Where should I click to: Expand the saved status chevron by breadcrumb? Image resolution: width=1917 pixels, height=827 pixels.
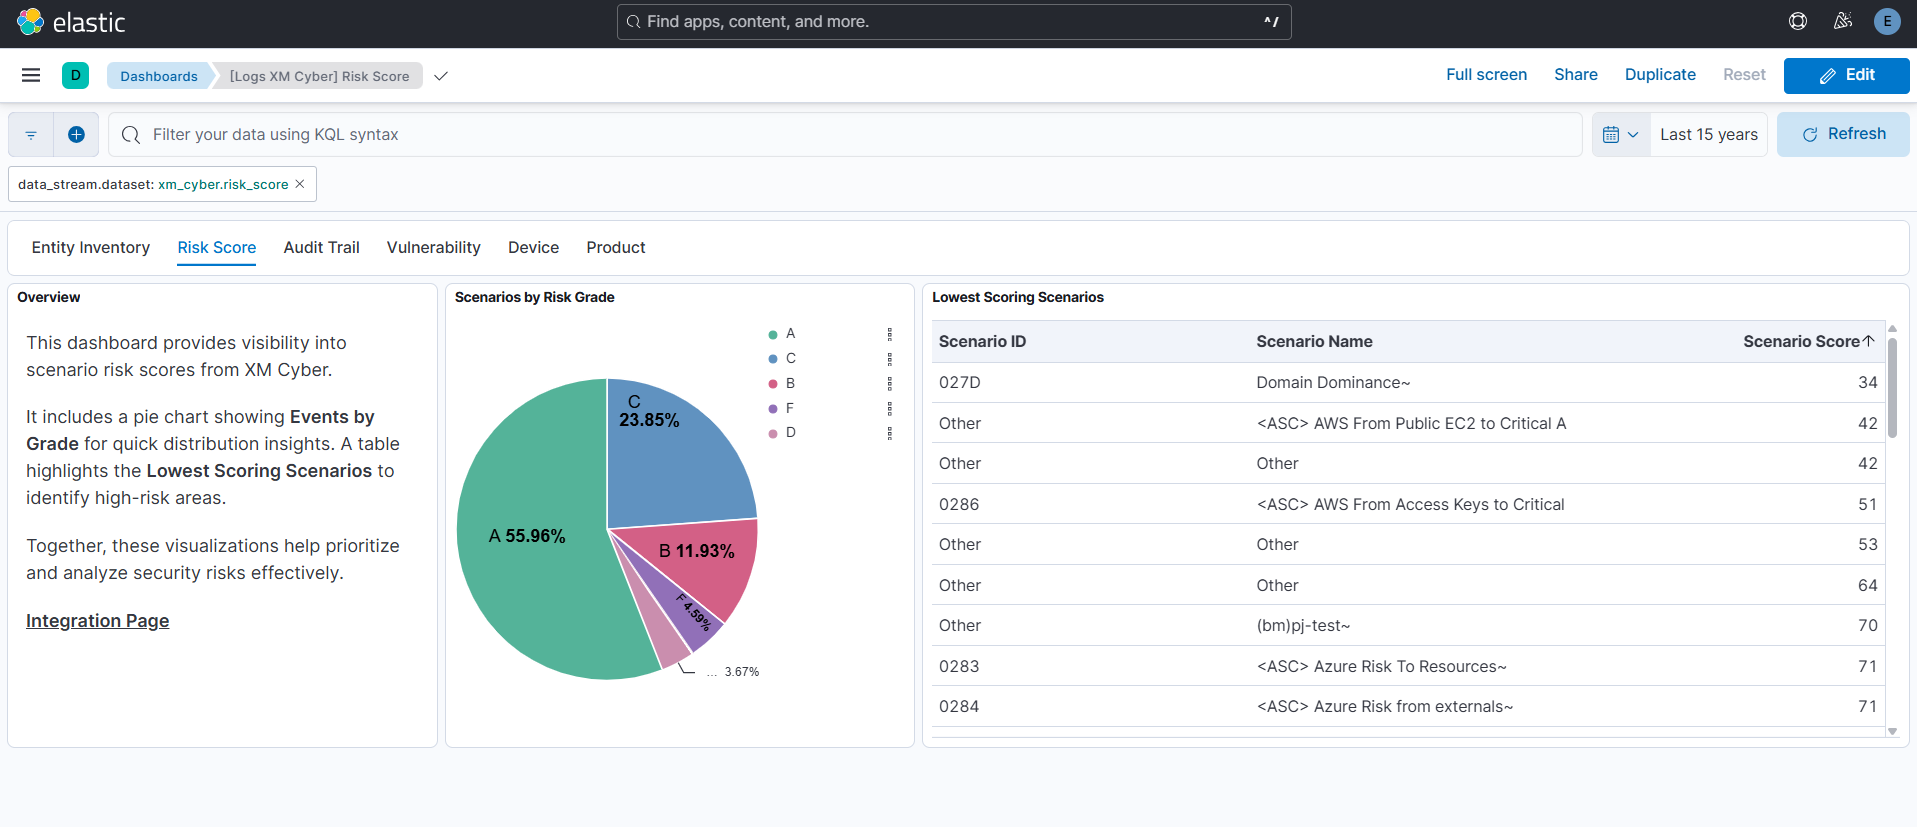click(x=441, y=76)
